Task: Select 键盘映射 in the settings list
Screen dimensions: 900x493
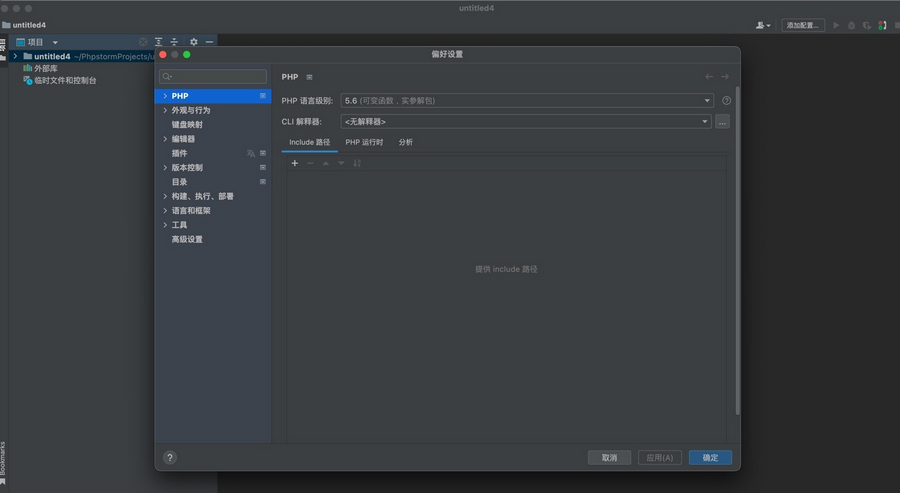Action: (x=187, y=125)
